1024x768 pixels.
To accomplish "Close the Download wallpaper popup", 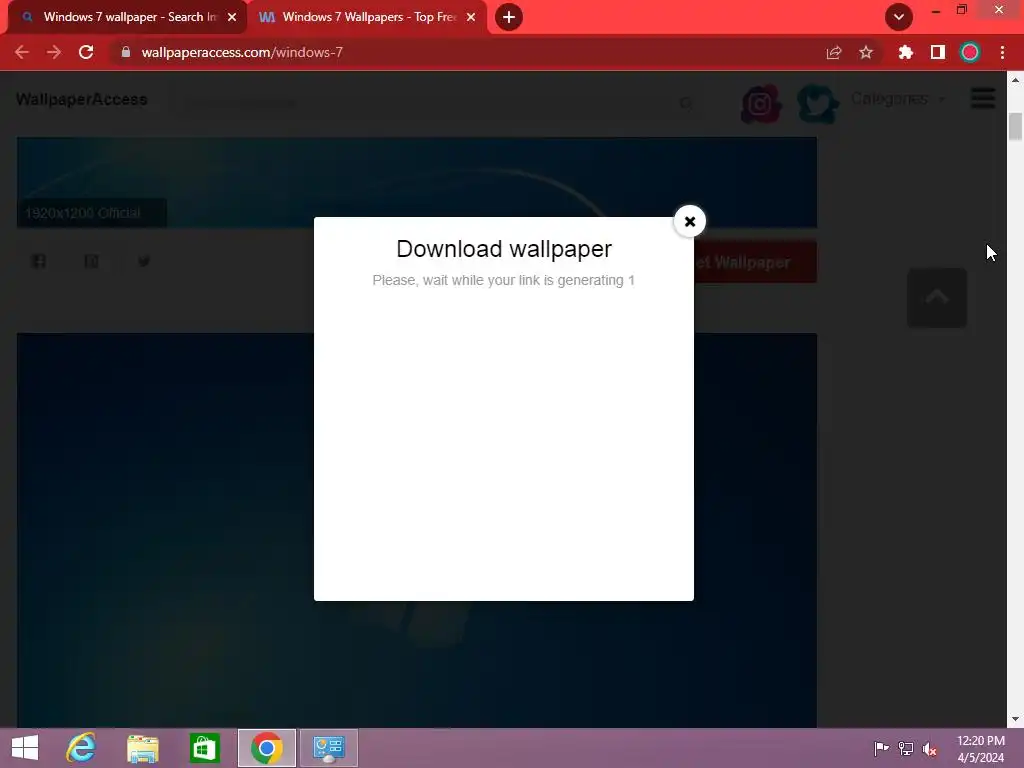I will point(690,221).
